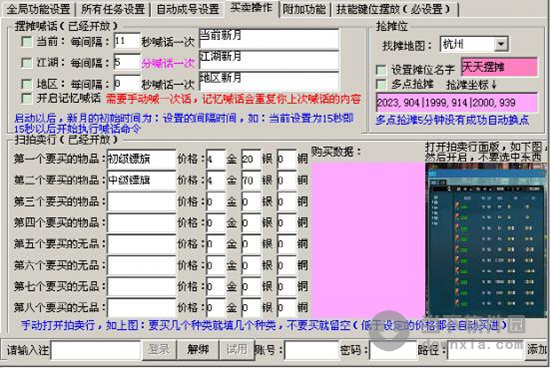Screen dimensions: 550x368
Task: Click sixth item gold price field
Action: pos(215,265)
